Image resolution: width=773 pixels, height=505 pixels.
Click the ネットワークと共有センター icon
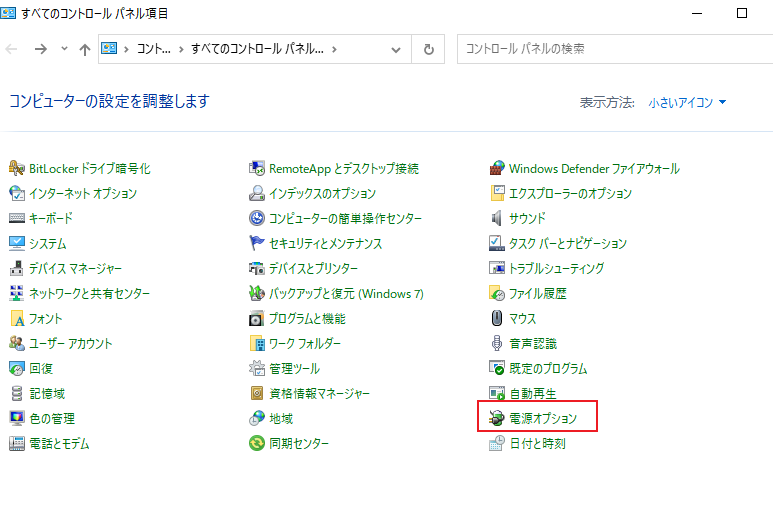tap(17, 293)
